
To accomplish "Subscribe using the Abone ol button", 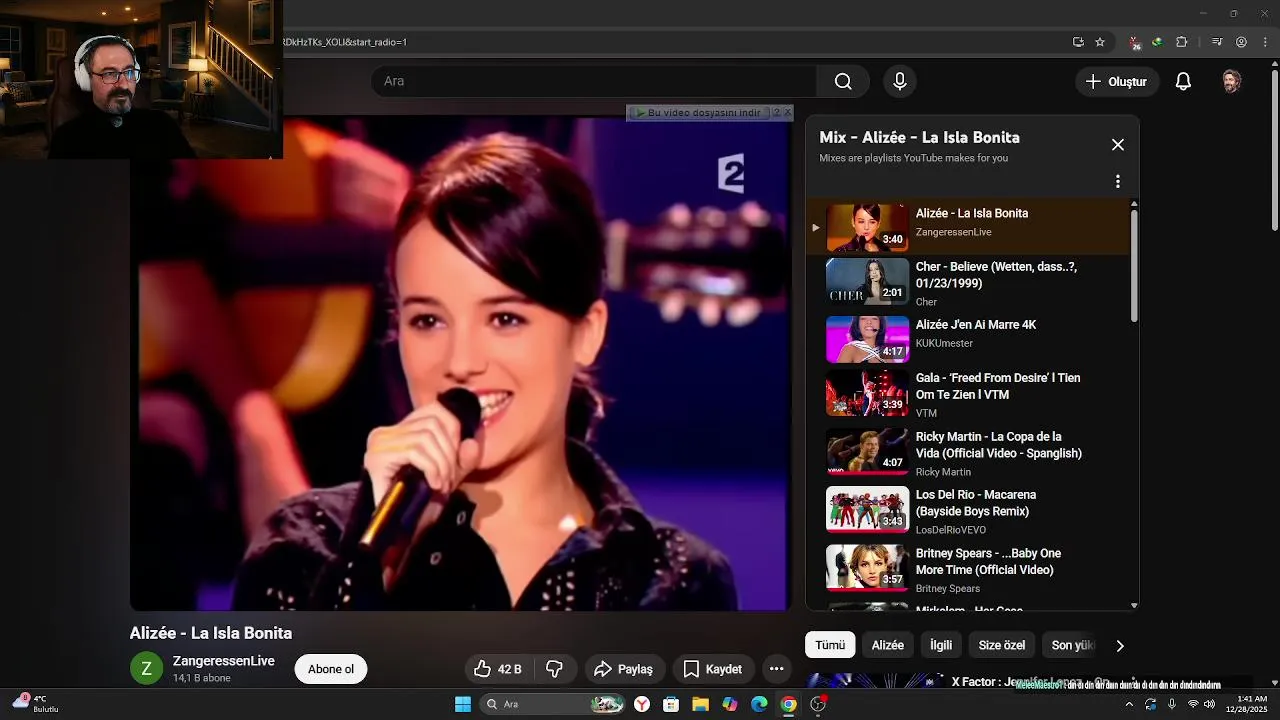I will click(x=331, y=669).
